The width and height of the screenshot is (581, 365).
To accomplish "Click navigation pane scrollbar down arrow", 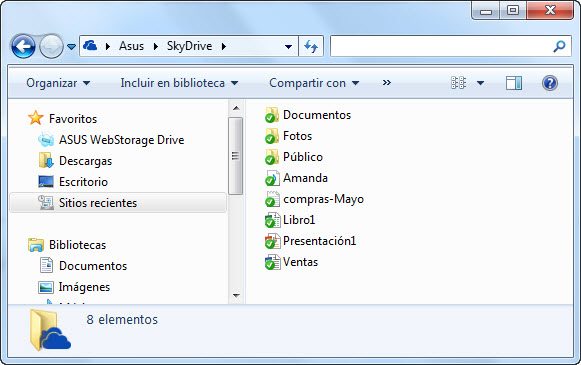I will coord(236,296).
